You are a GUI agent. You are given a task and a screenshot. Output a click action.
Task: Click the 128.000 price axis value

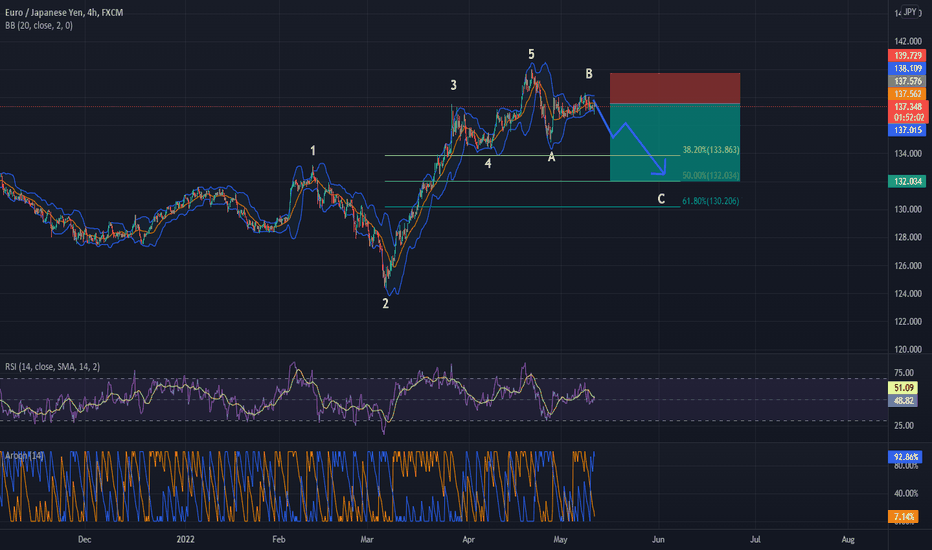pyautogui.click(x=908, y=237)
